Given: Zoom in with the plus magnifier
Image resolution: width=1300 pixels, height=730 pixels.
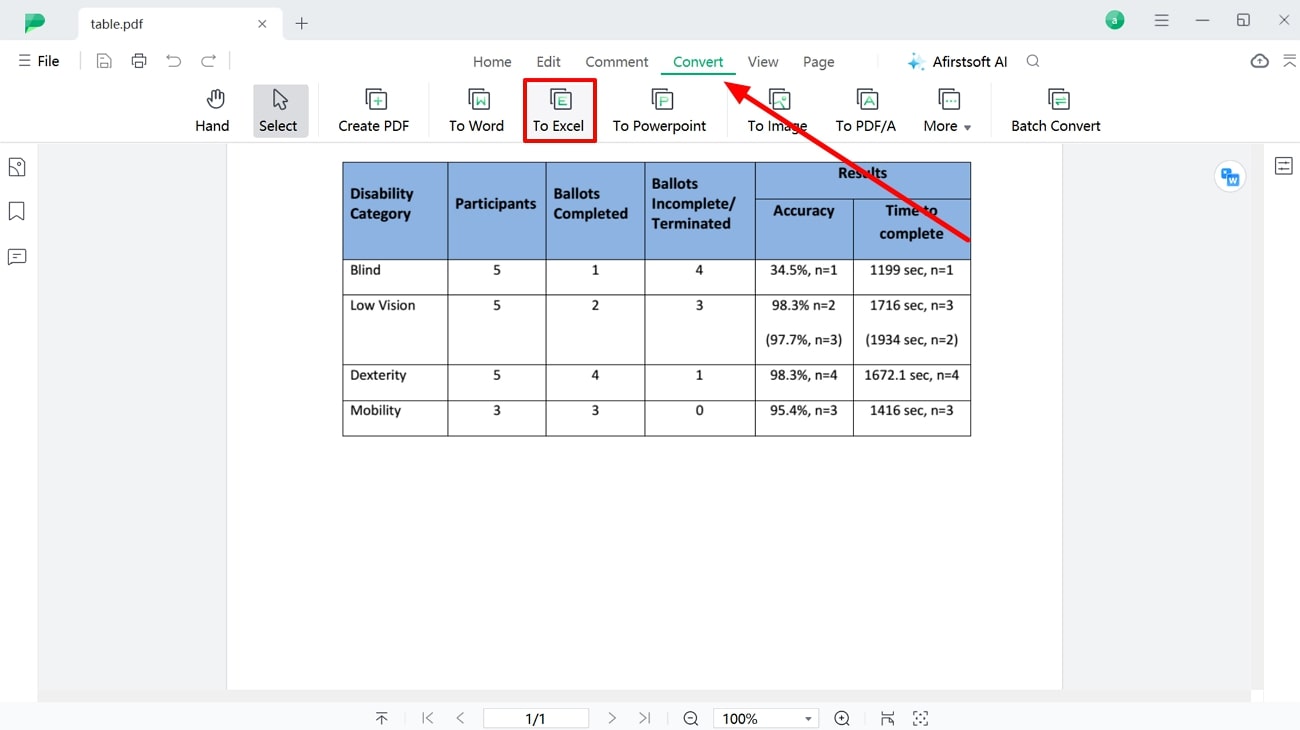Looking at the screenshot, I should point(842,718).
